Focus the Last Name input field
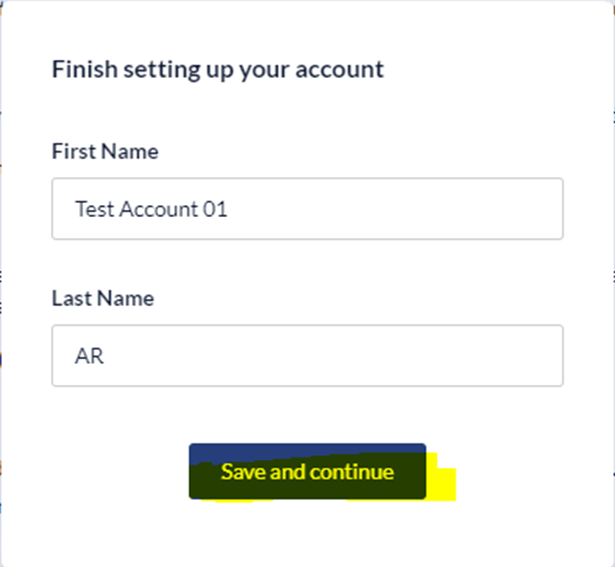 pos(307,355)
